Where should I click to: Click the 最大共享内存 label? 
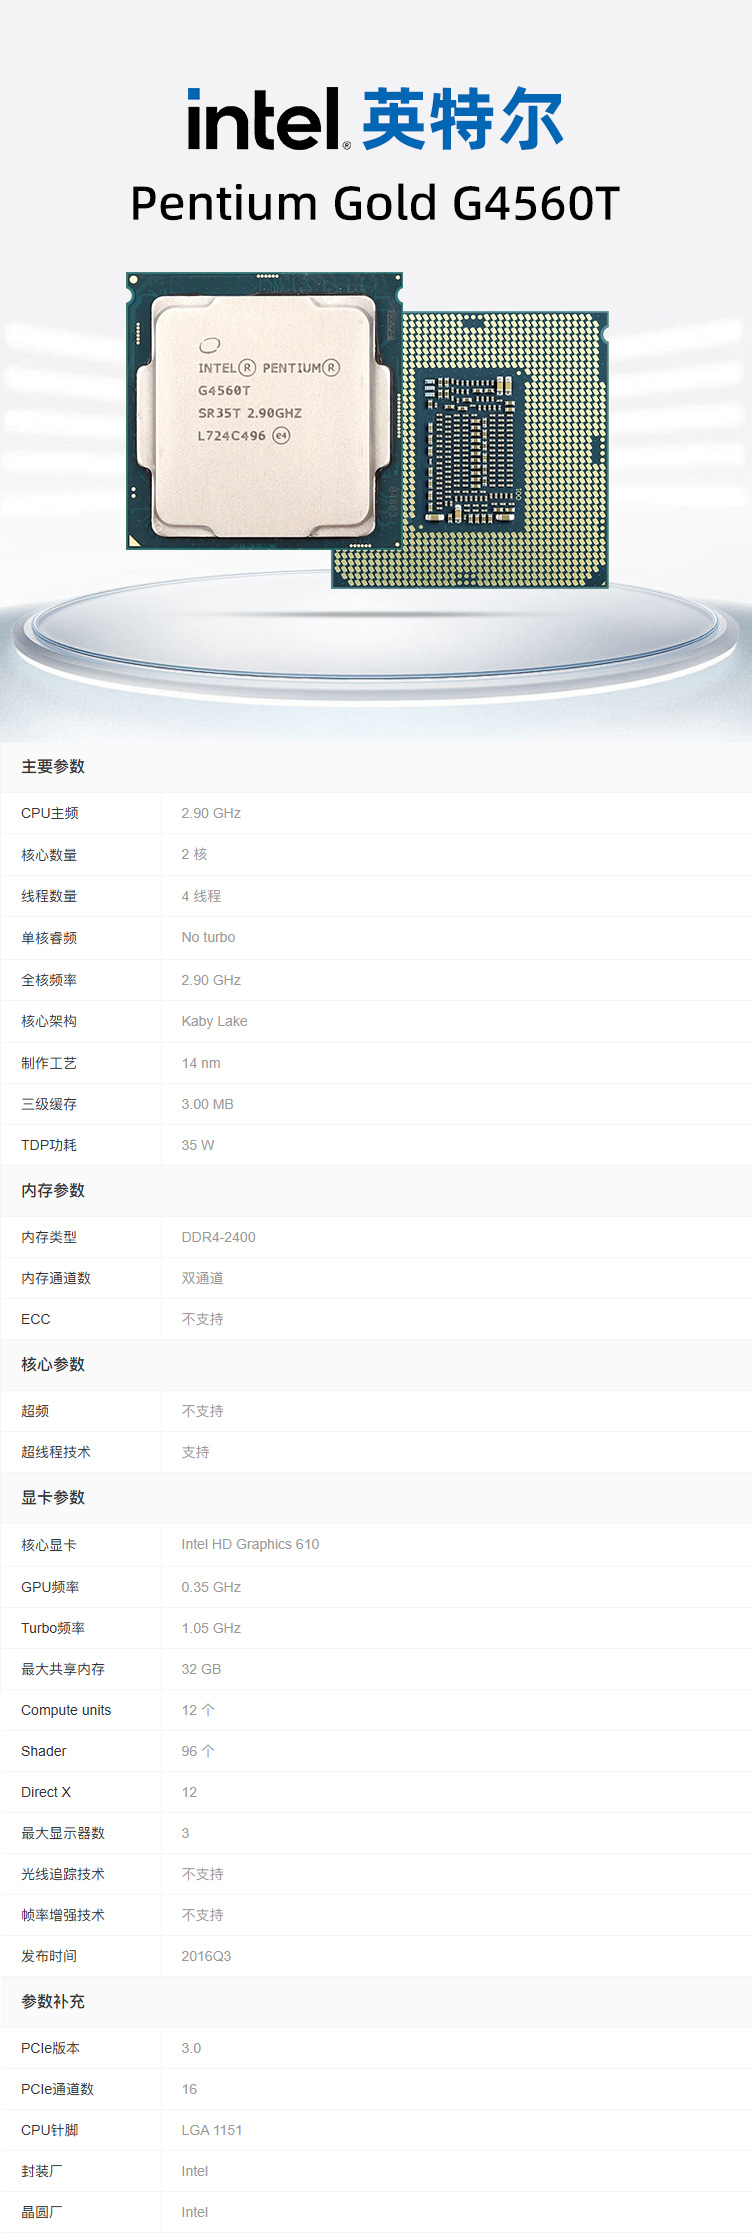click(x=63, y=1669)
